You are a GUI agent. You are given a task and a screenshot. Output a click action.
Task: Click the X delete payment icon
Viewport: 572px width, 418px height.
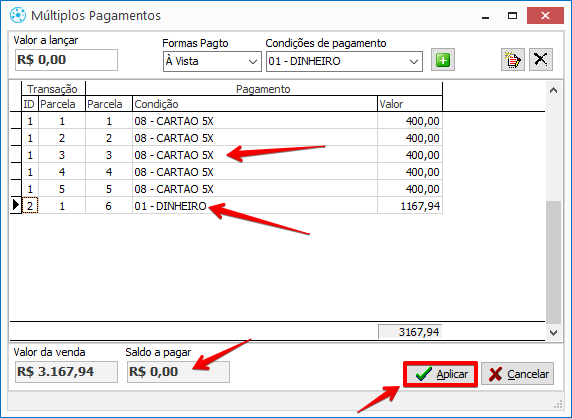click(541, 59)
